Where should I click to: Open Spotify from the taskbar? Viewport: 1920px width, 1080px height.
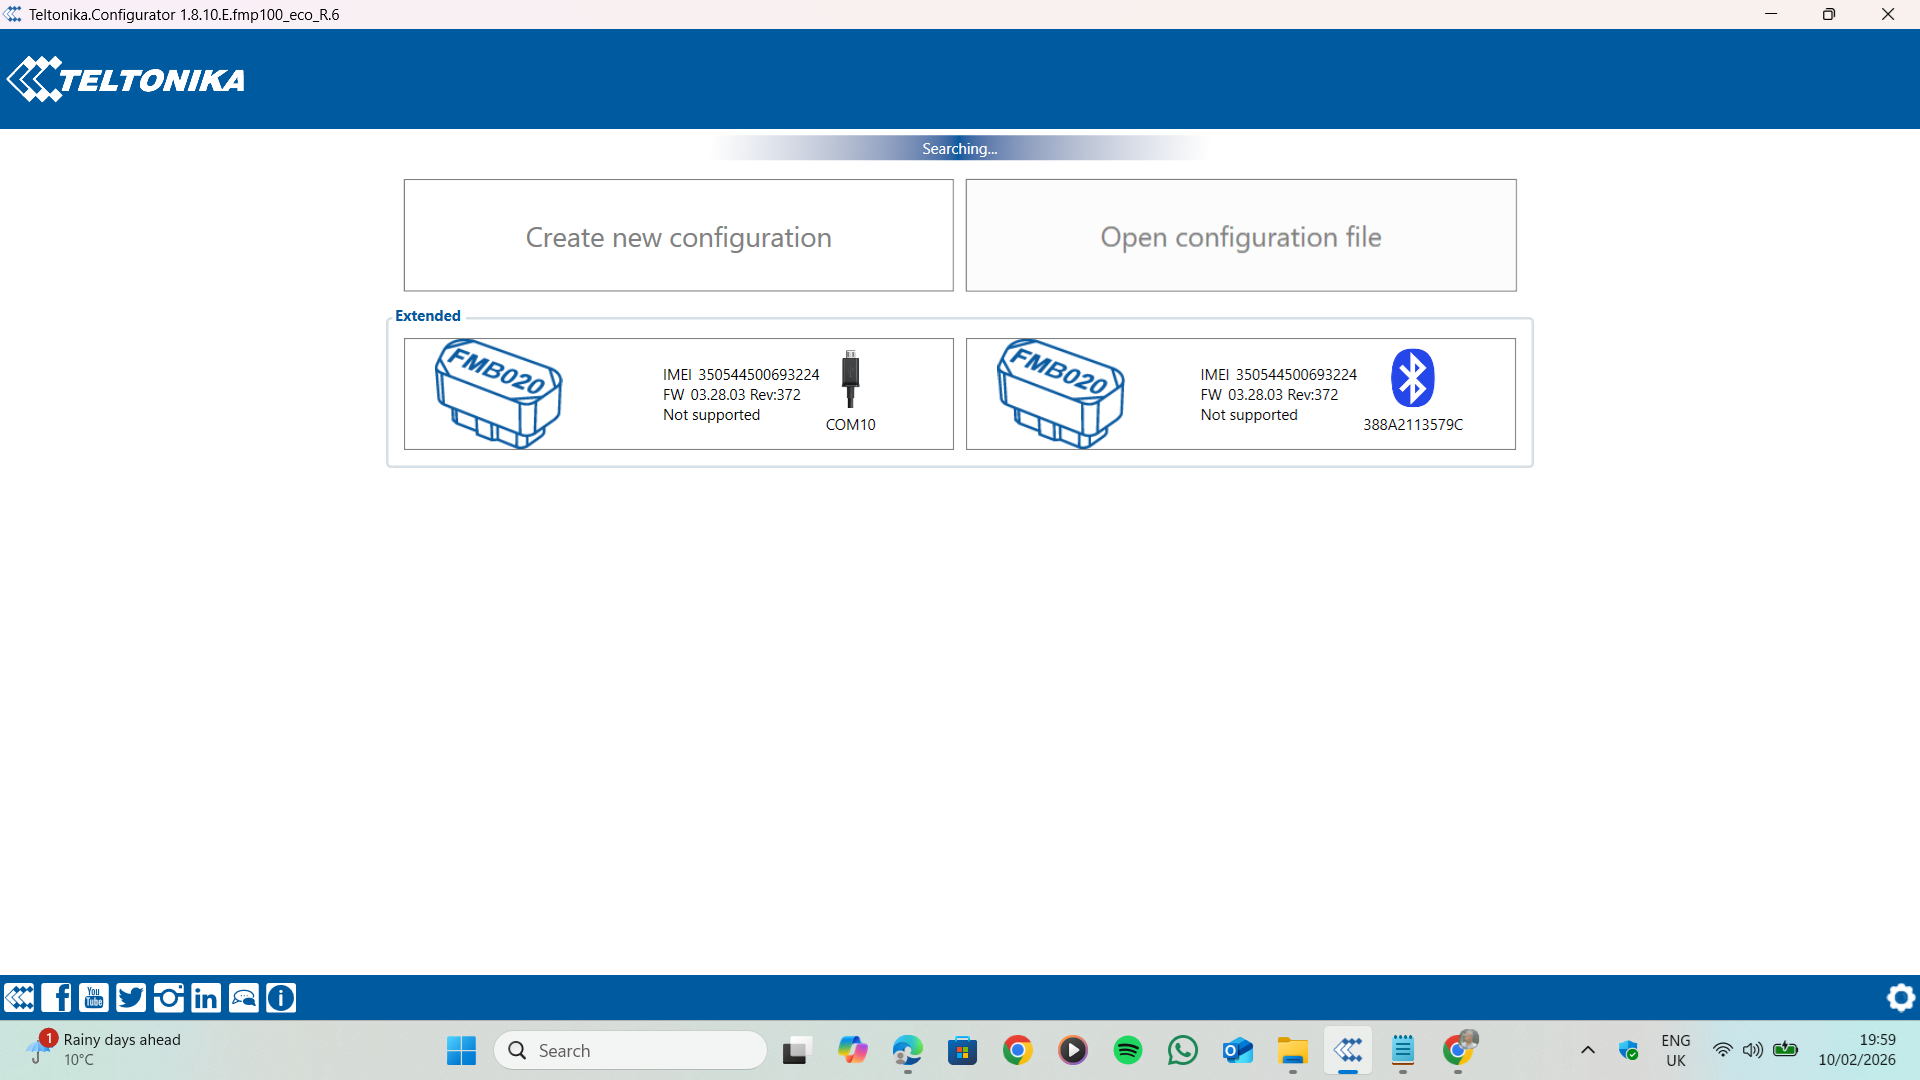[1127, 1050]
